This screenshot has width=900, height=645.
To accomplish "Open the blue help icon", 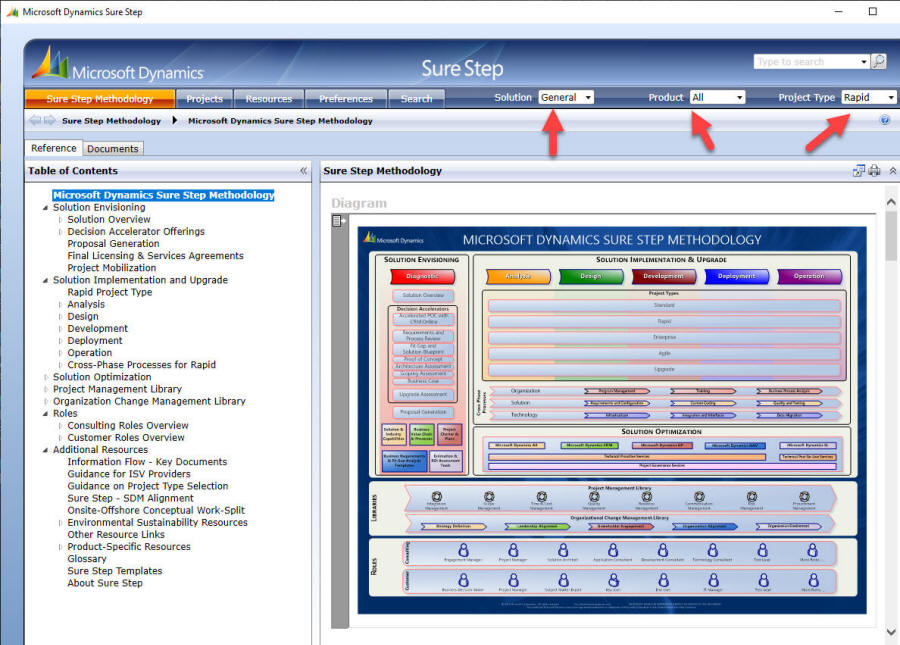I will [x=885, y=120].
